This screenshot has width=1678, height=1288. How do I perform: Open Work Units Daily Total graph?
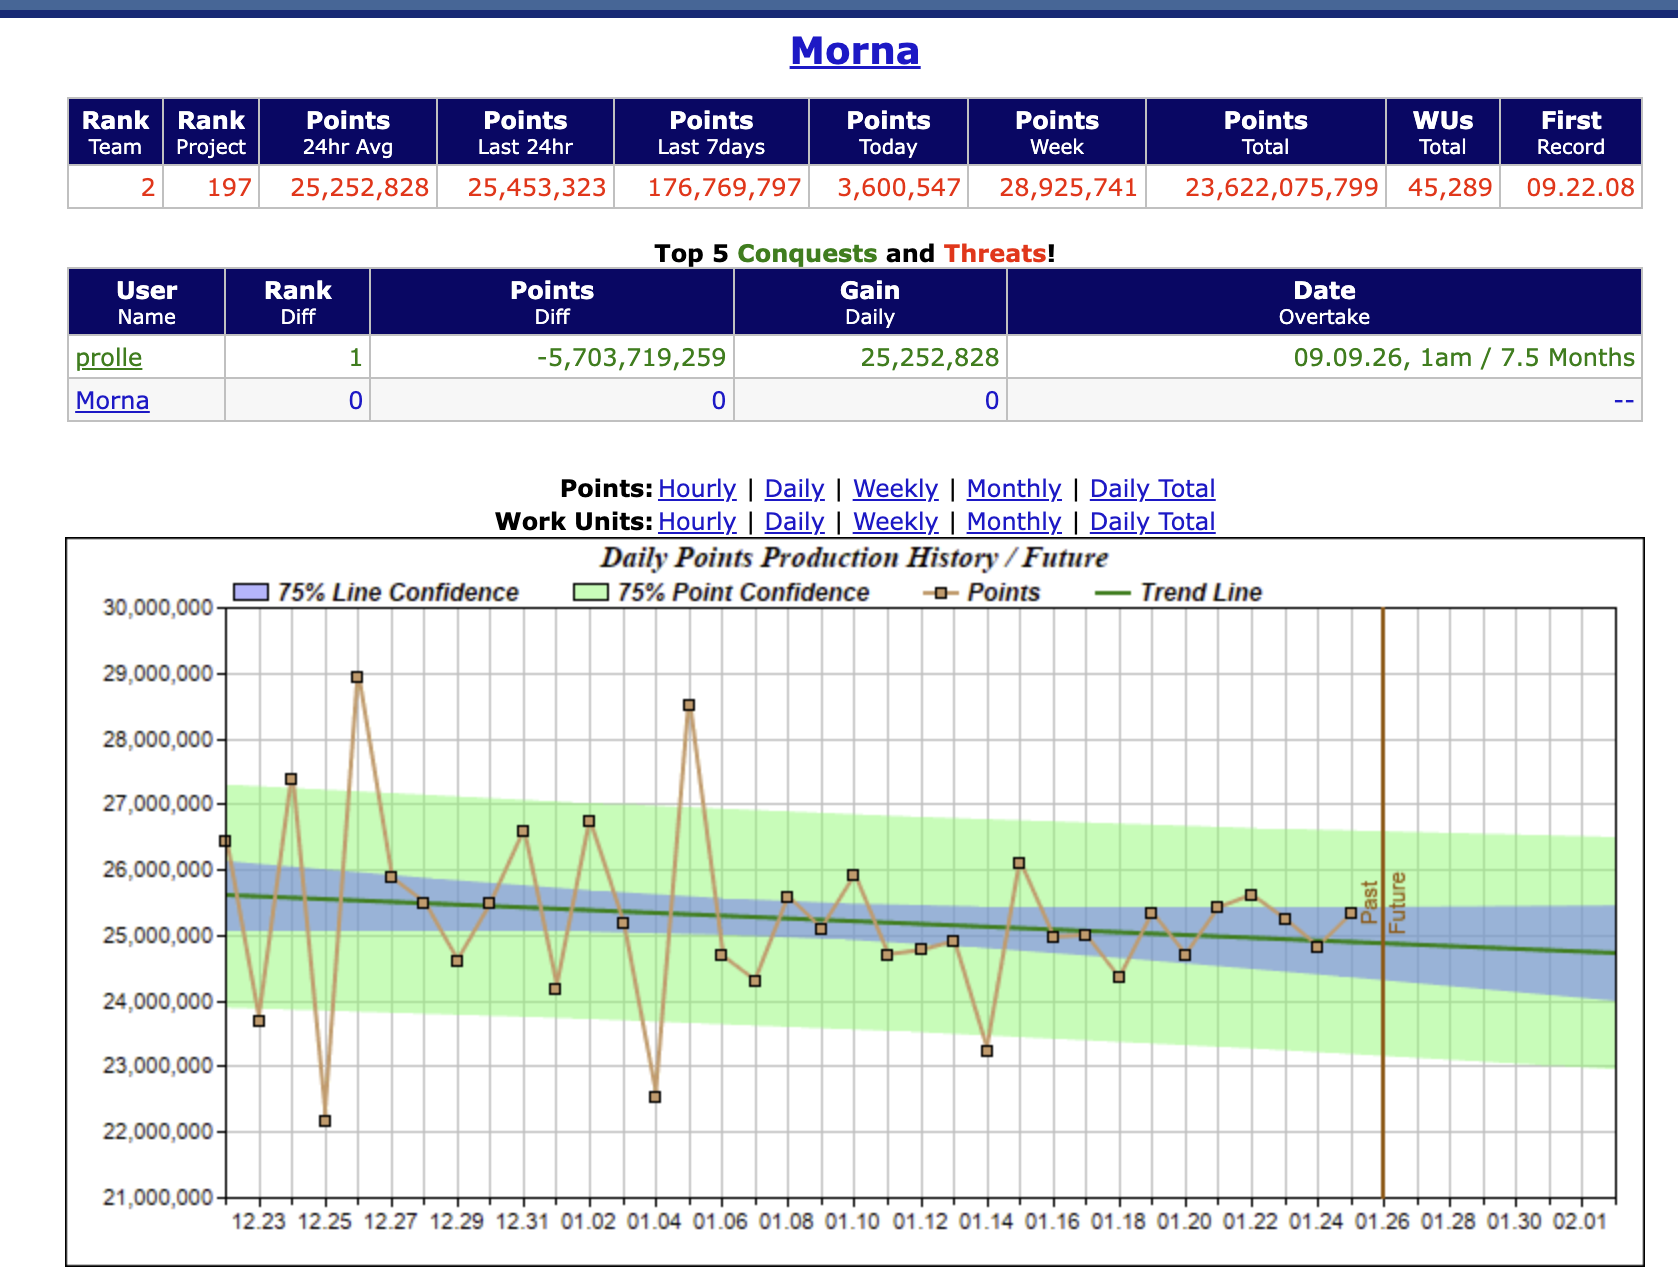[x=1152, y=522]
